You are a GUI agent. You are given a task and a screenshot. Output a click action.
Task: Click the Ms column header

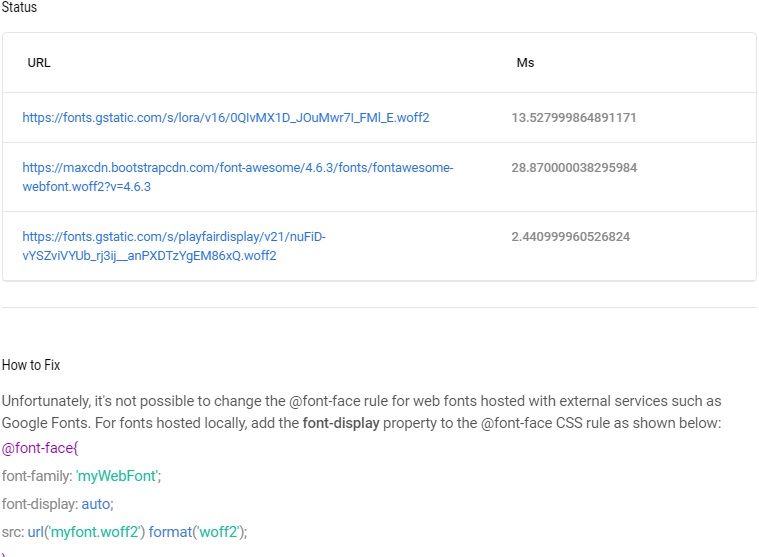[525, 63]
